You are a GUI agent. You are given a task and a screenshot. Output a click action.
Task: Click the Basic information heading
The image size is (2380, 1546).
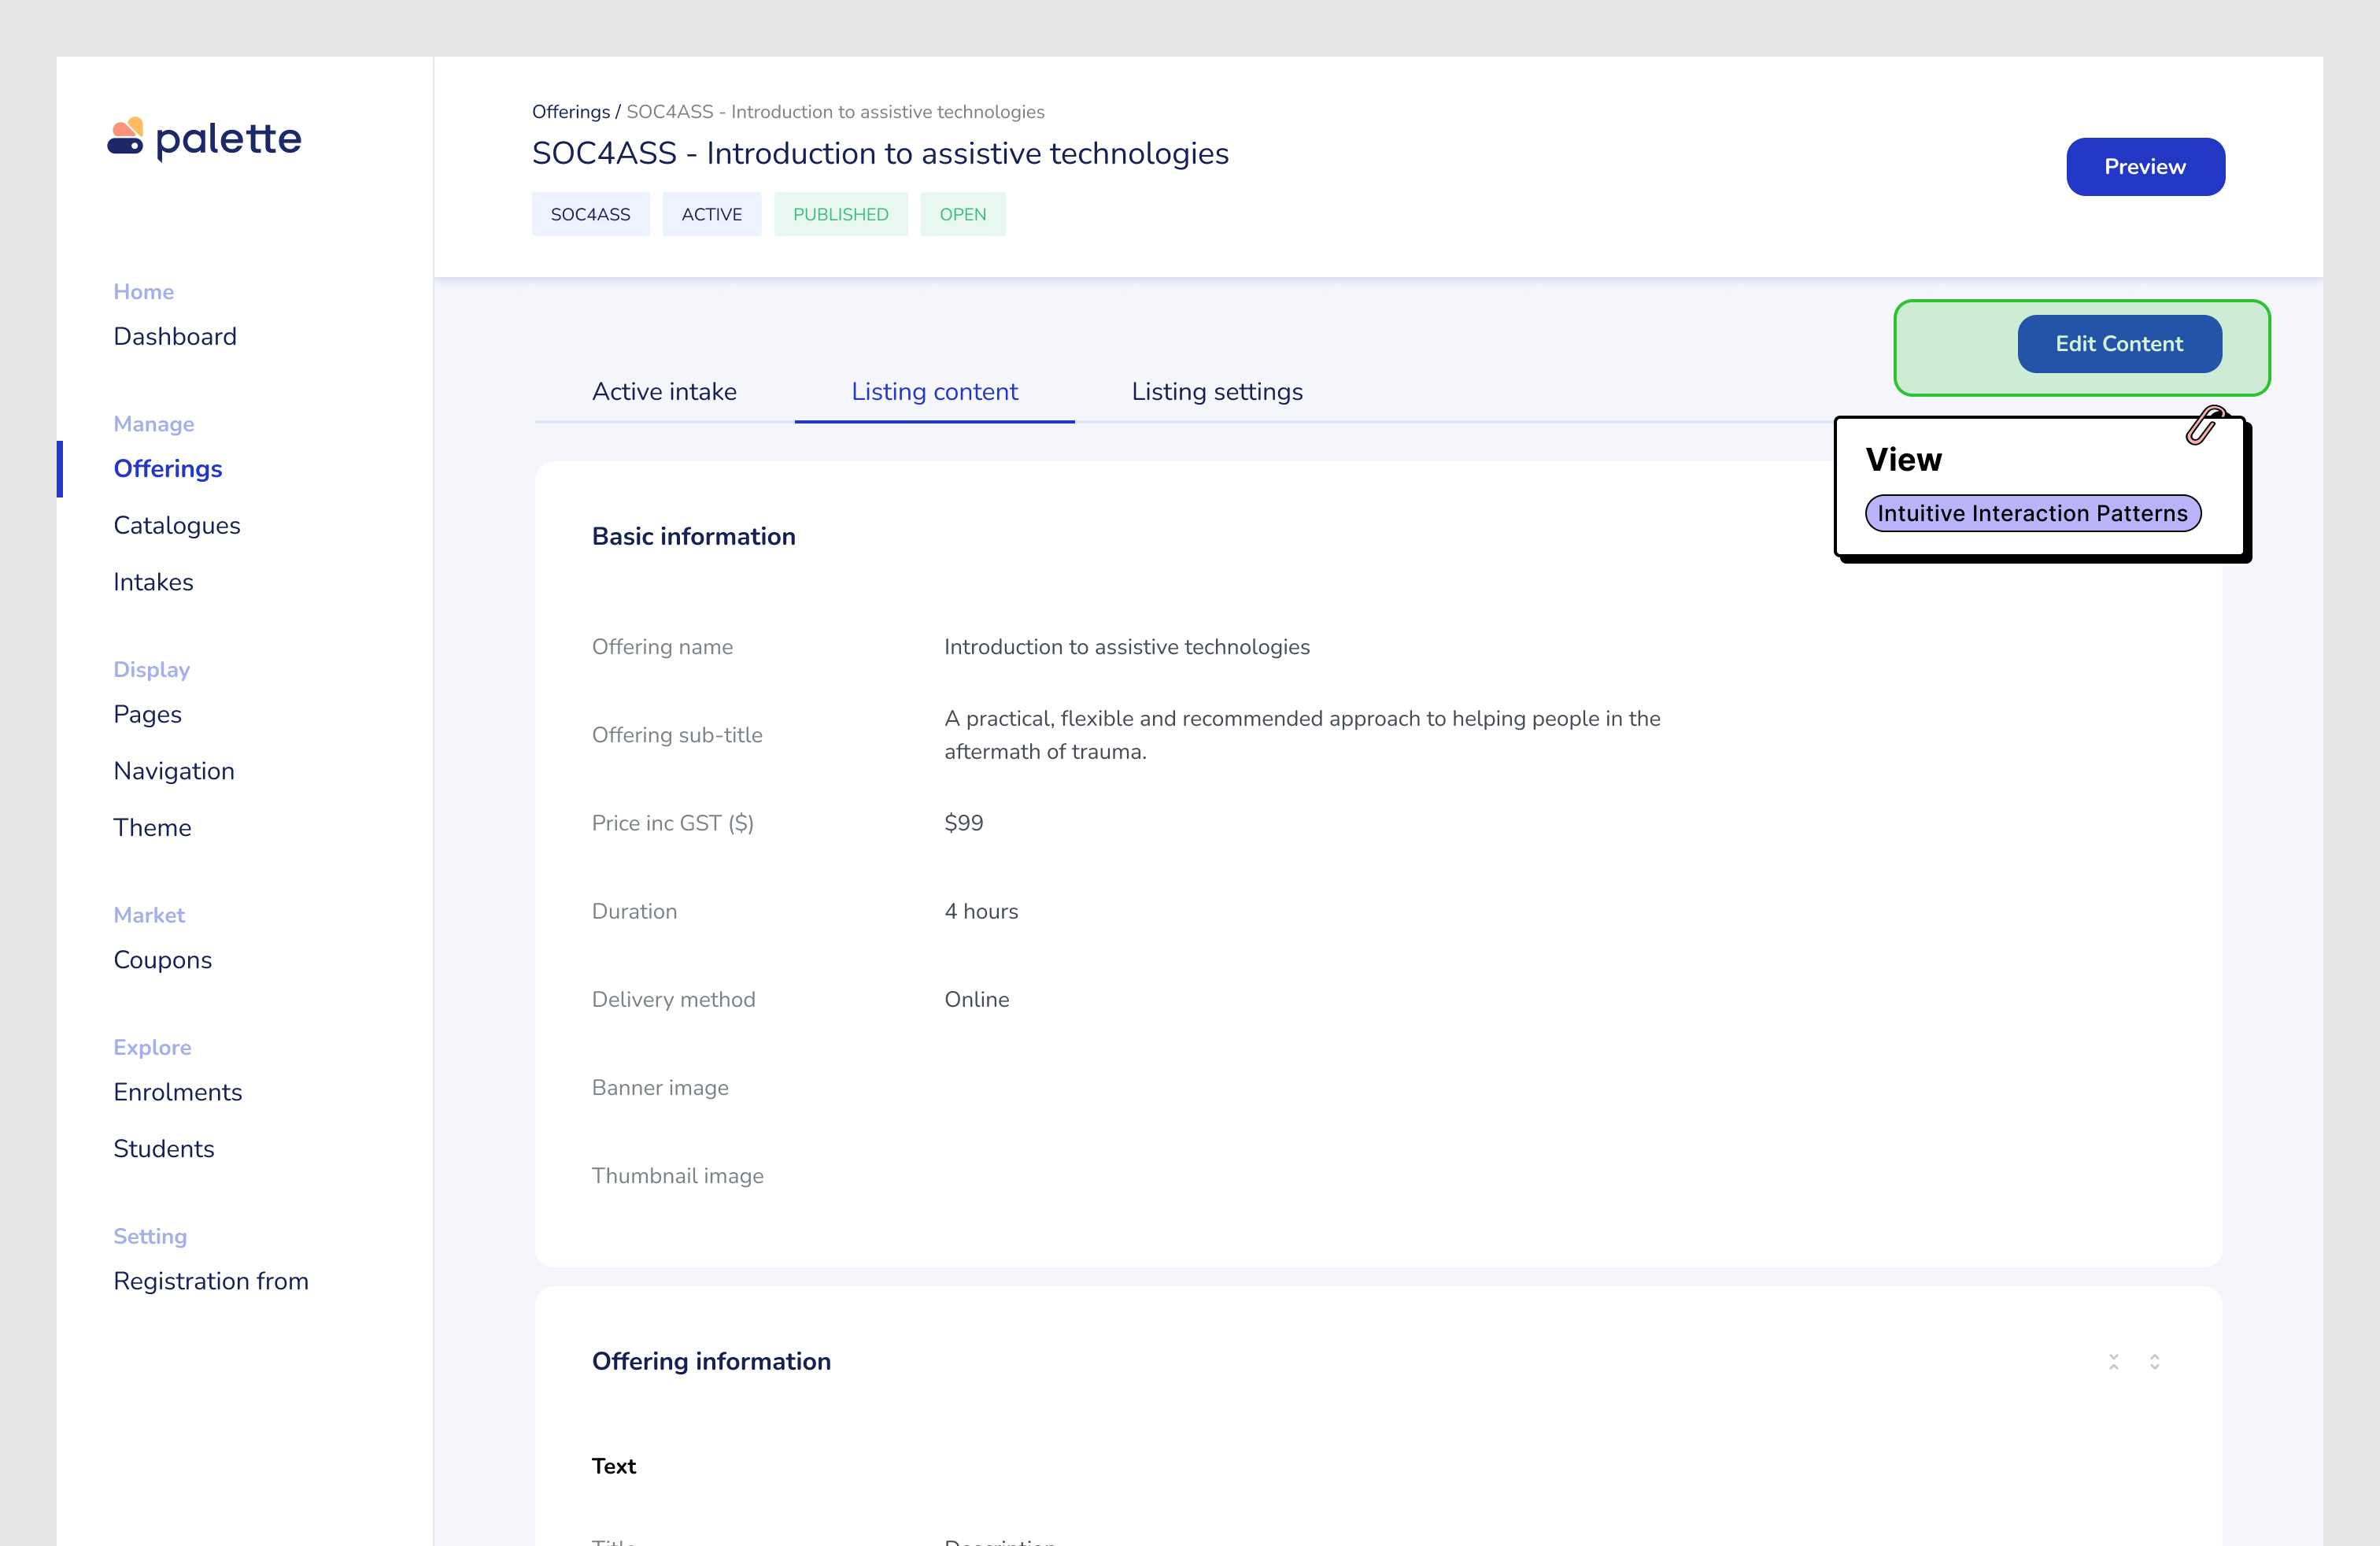pos(693,536)
